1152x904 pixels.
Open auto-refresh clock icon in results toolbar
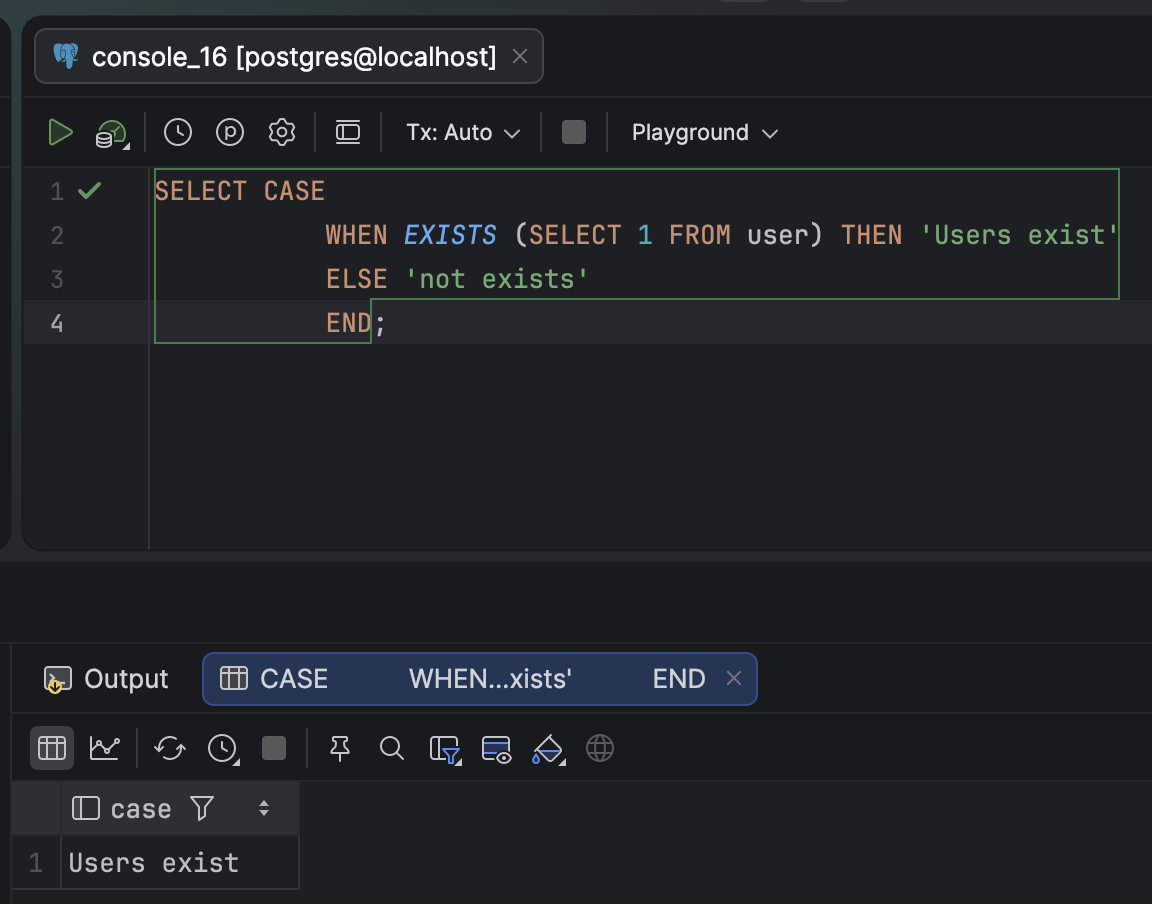(x=223, y=749)
